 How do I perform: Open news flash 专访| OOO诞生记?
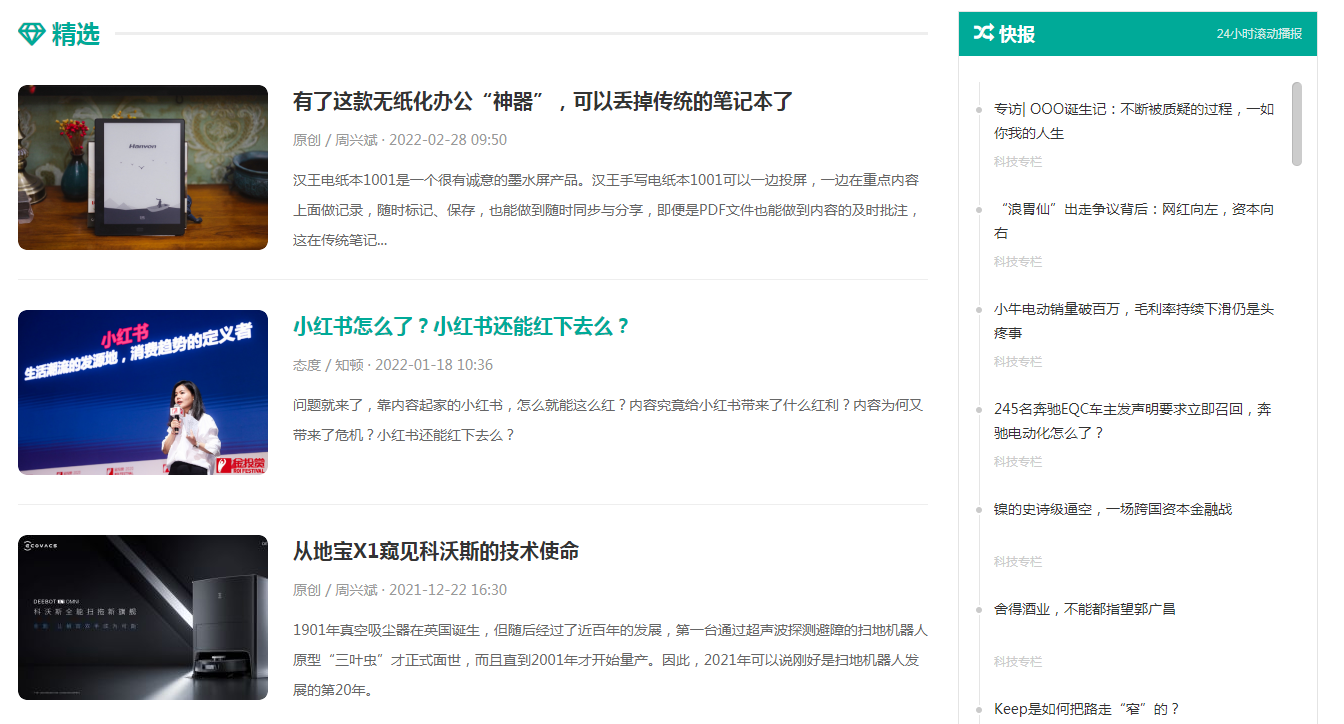[x=1134, y=121]
